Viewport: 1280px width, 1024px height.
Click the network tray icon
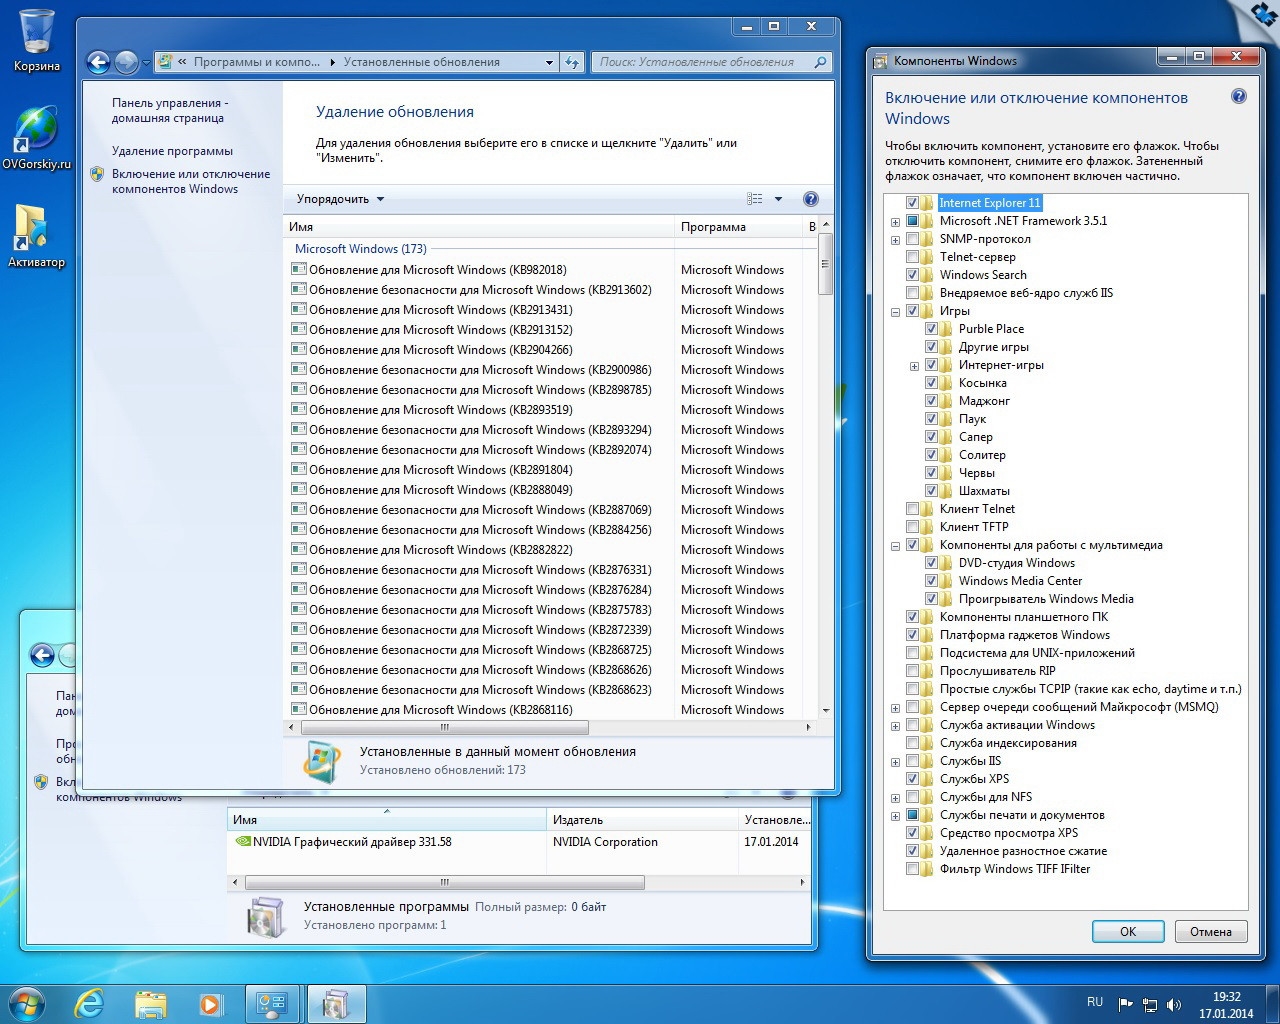tap(1150, 1004)
